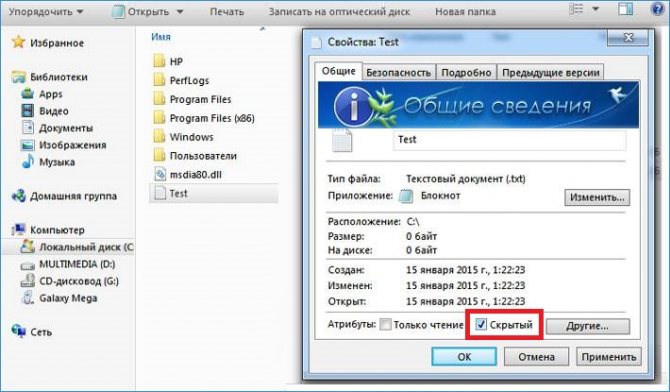Click the Избранное star icon
This screenshot has height=392, width=670.
pyautogui.click(x=18, y=42)
